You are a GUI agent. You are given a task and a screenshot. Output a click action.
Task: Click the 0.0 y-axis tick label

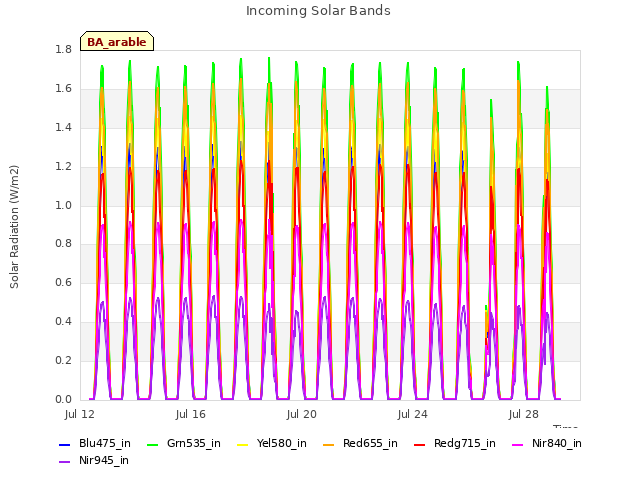point(63,399)
